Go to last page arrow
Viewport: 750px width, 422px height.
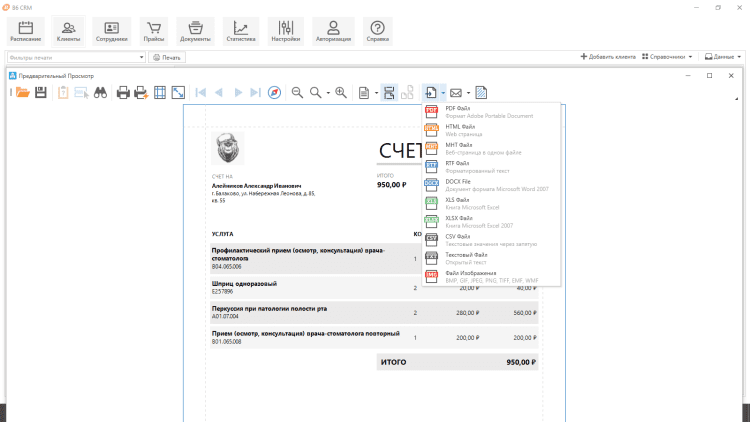coord(256,92)
